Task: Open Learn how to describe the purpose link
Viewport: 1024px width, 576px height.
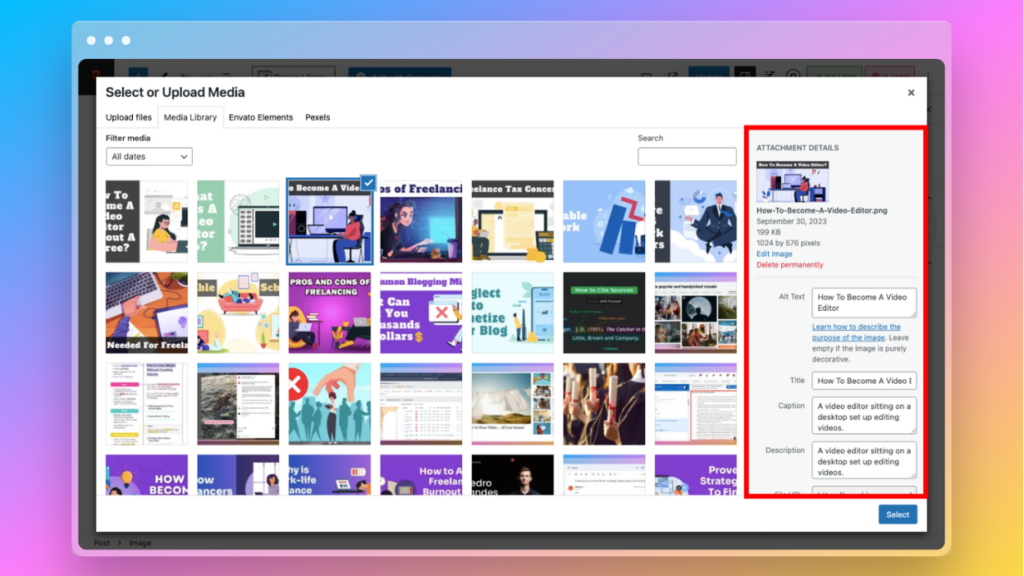Action: (x=856, y=332)
